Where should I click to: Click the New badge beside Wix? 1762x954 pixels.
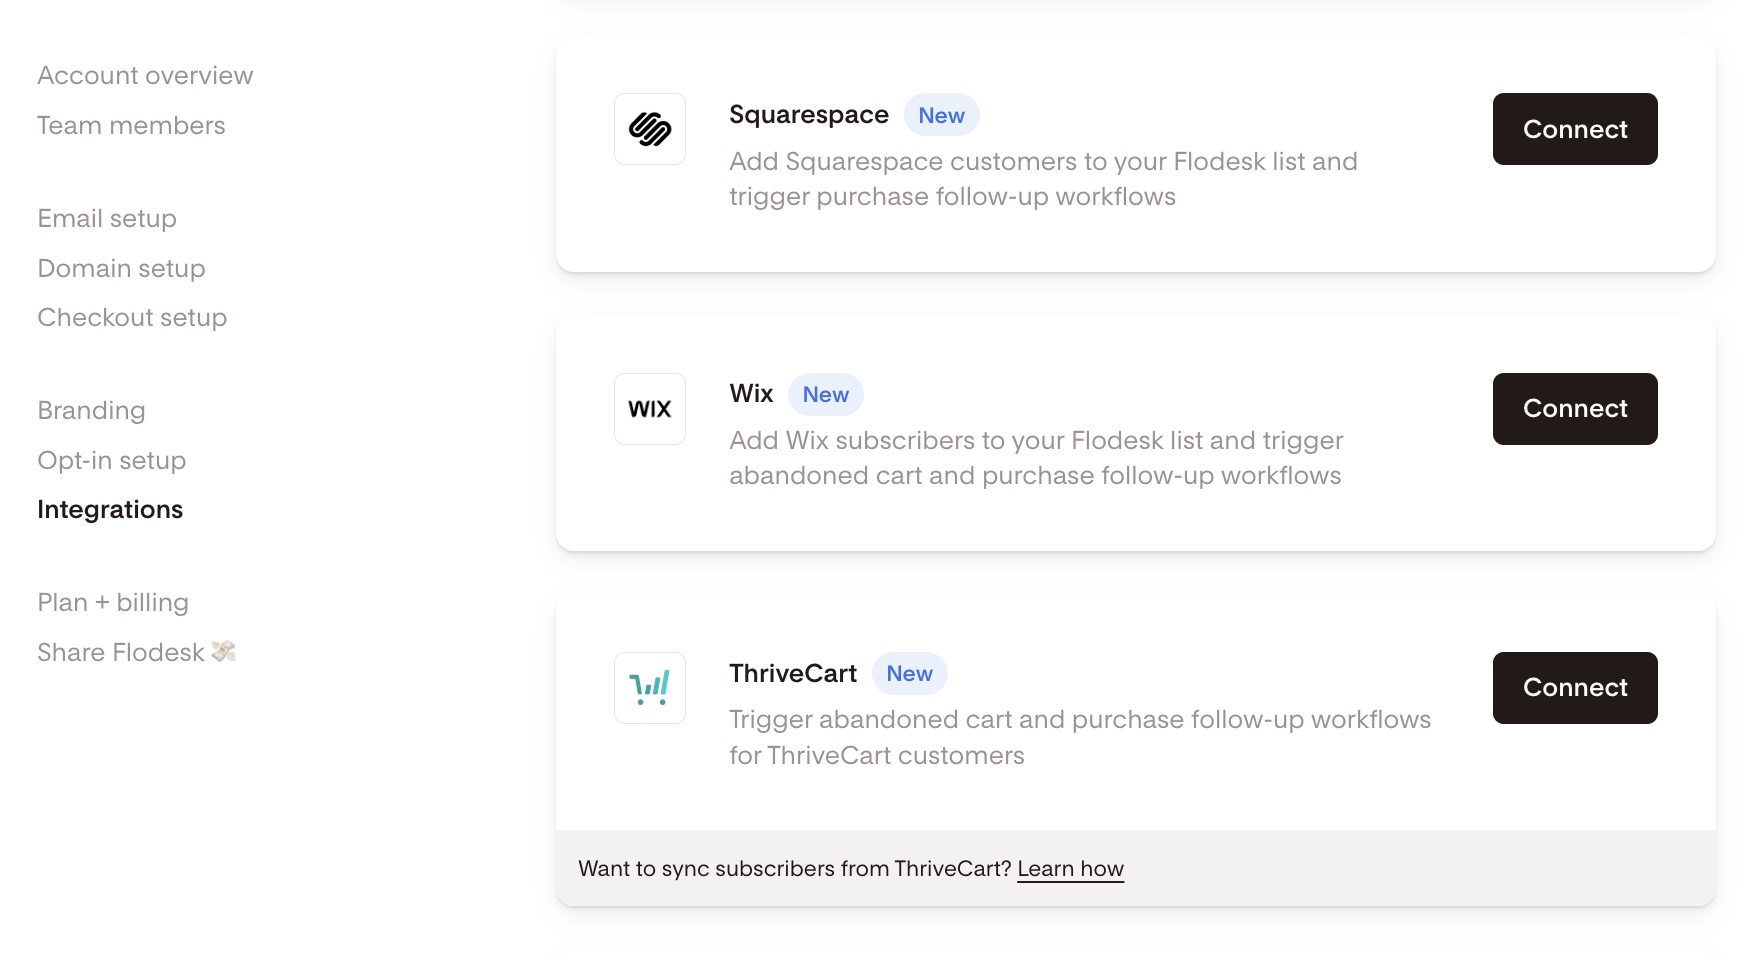pos(825,395)
